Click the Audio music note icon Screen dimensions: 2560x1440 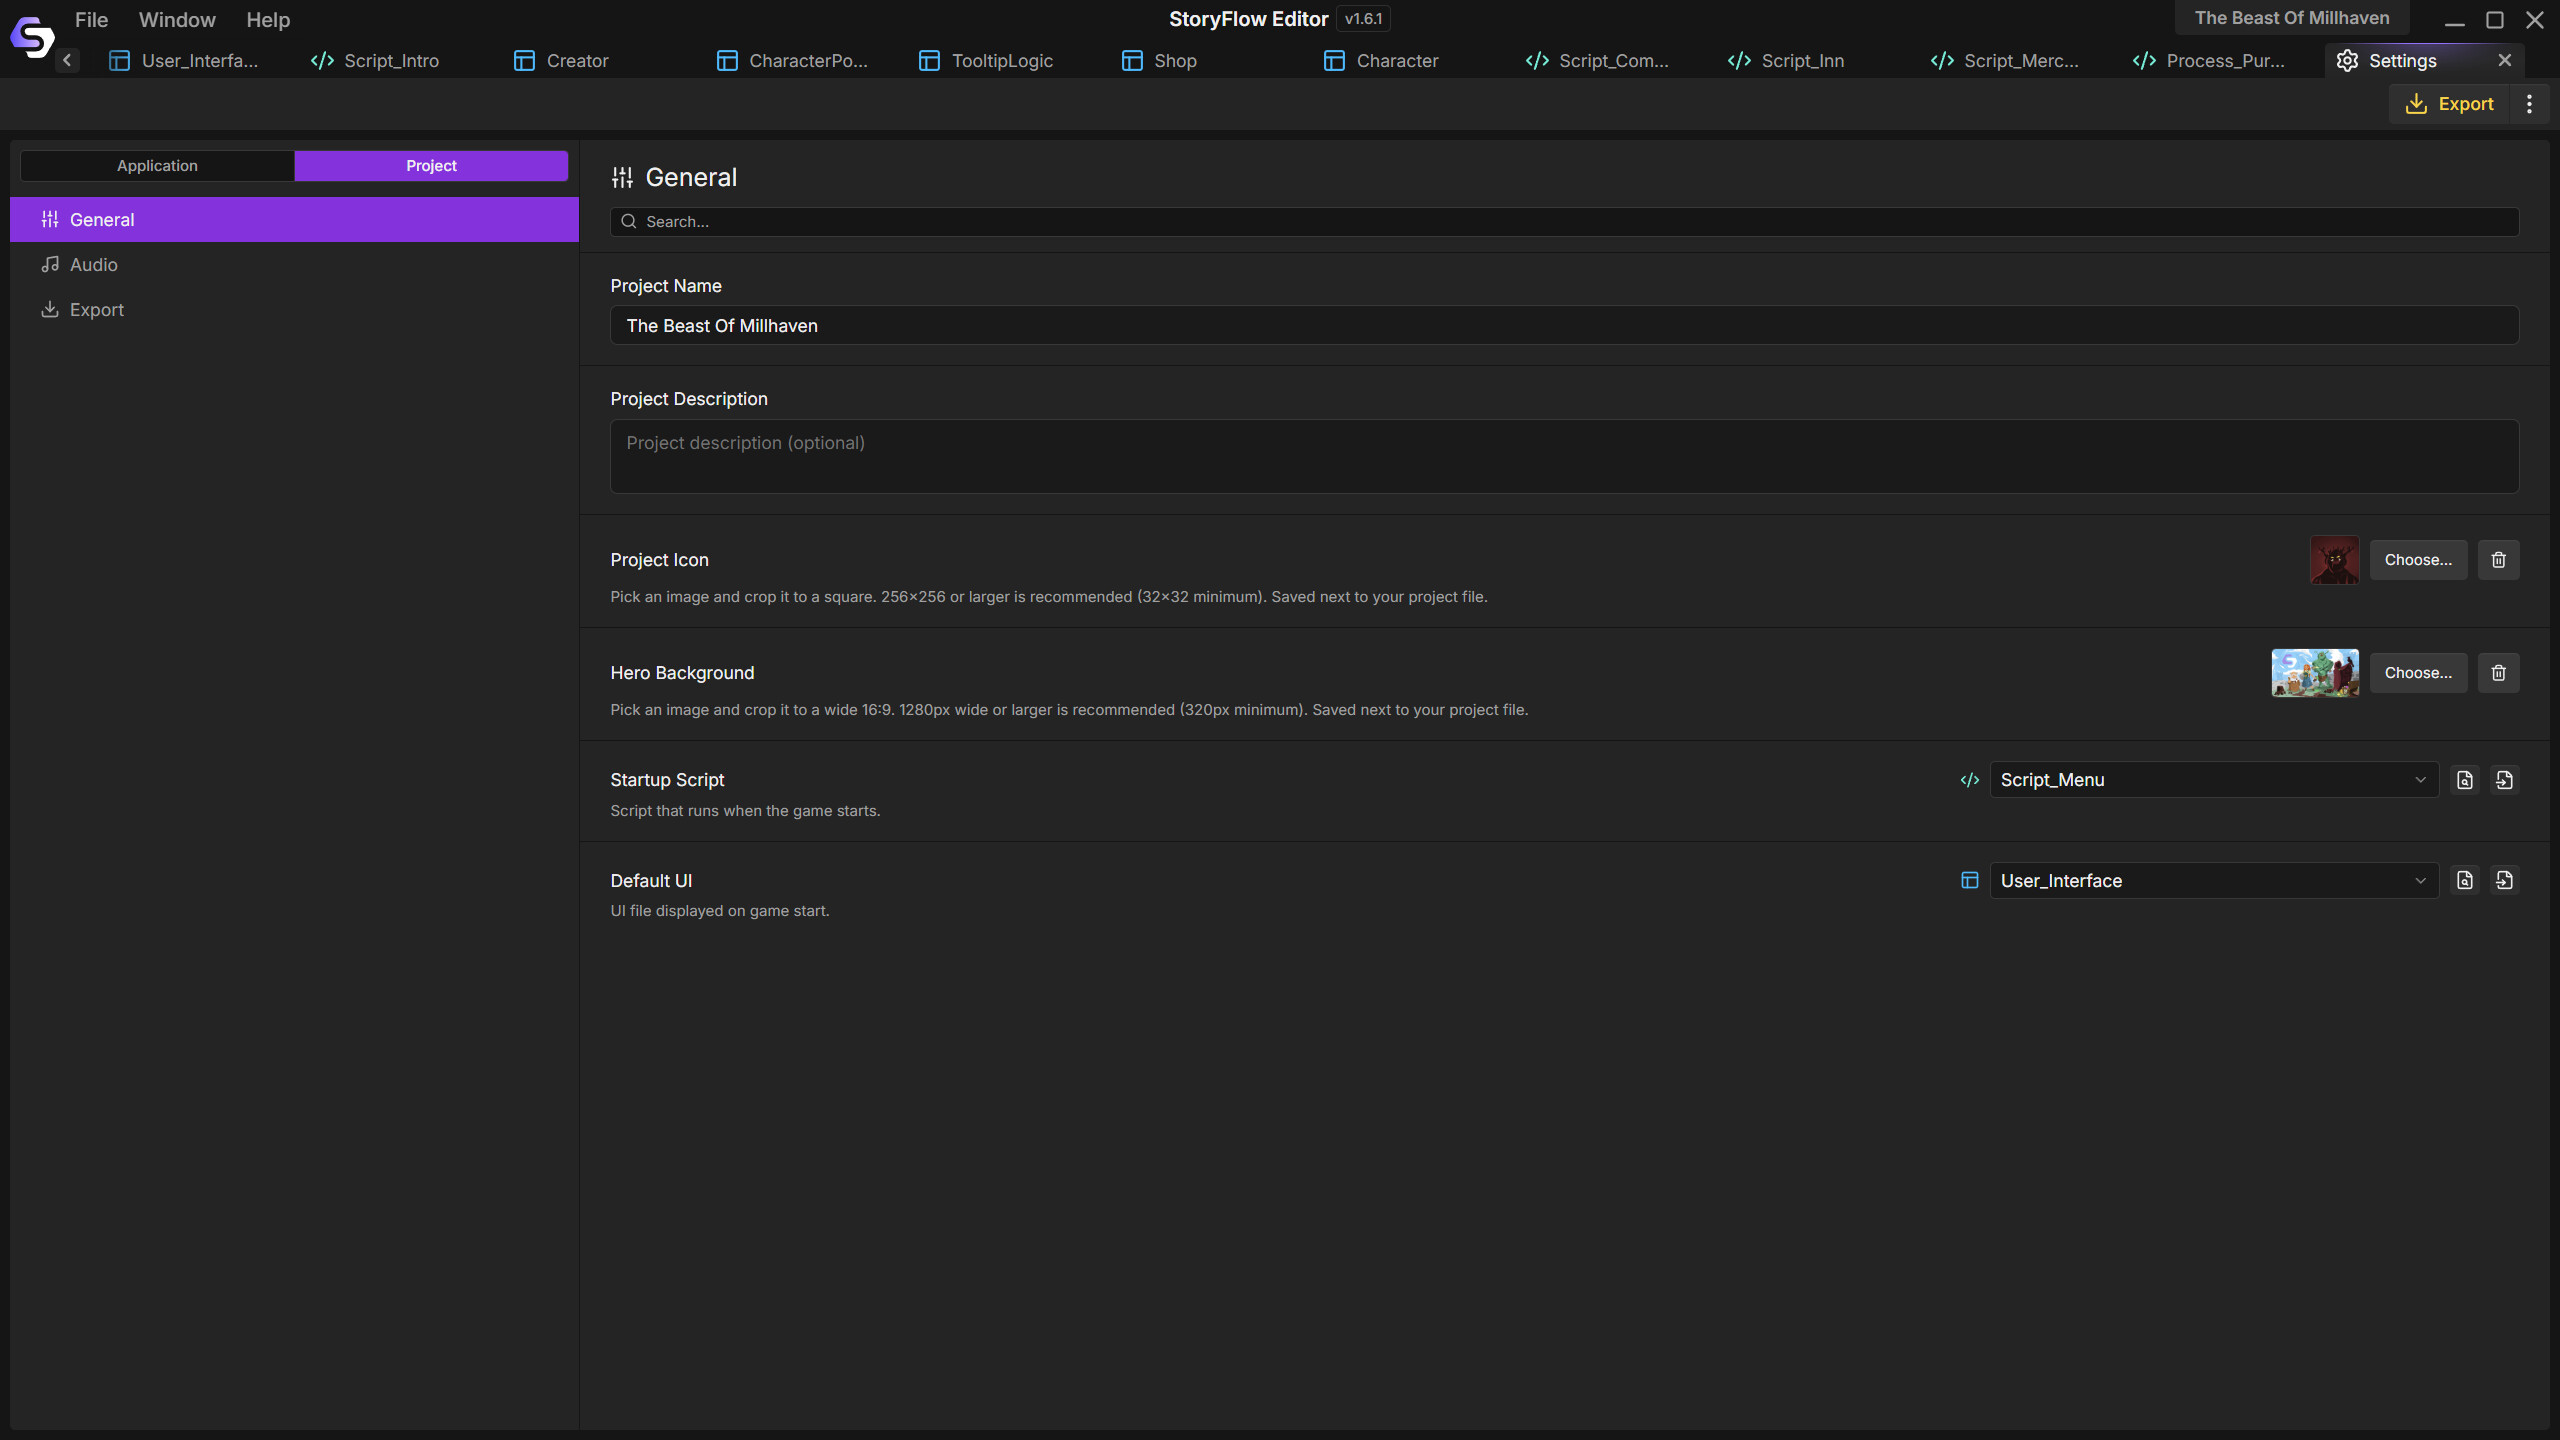[50, 265]
